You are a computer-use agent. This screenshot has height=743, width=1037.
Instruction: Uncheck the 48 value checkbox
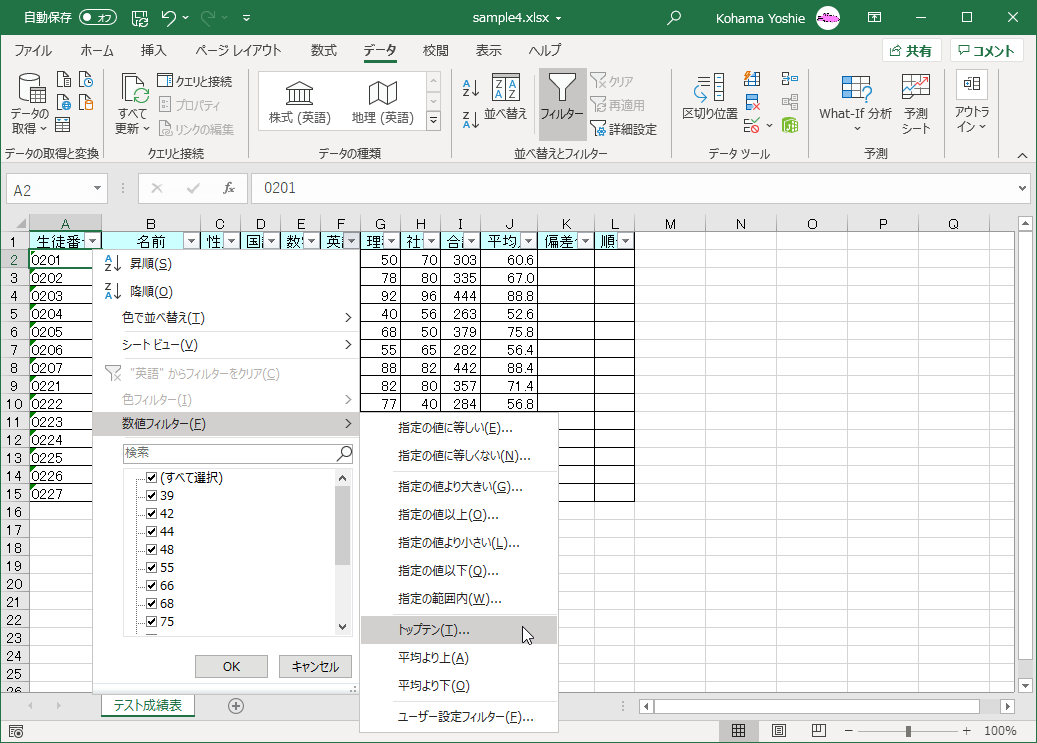pos(151,549)
